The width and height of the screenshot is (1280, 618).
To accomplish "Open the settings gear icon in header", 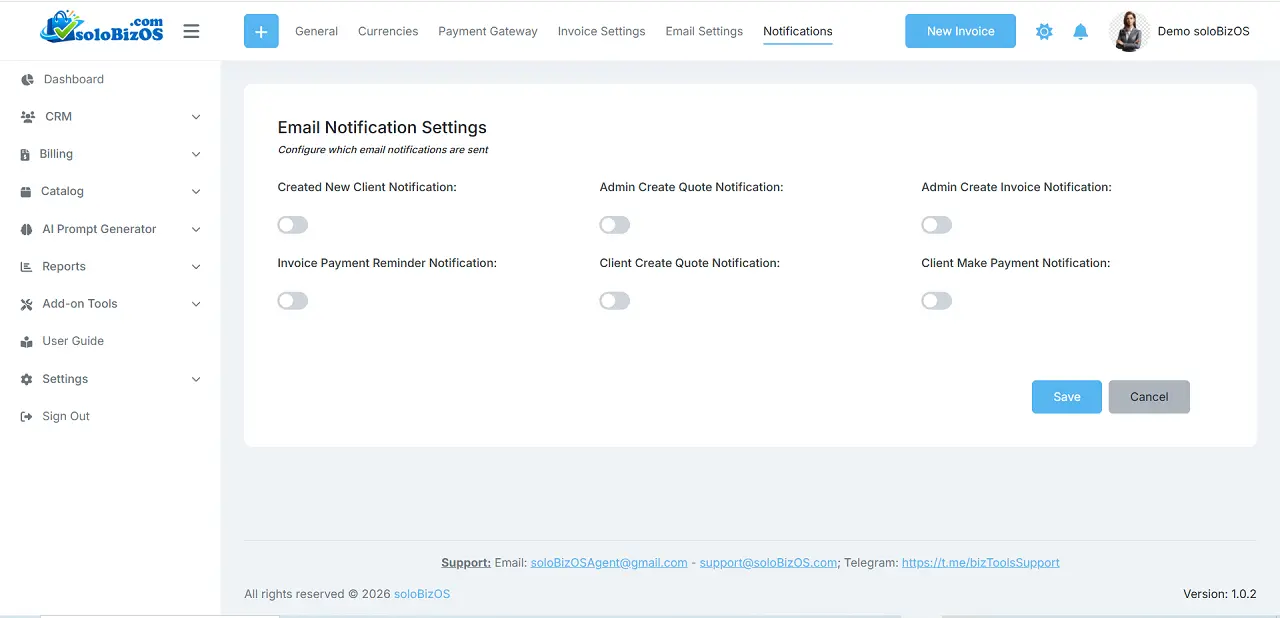I will [1044, 31].
